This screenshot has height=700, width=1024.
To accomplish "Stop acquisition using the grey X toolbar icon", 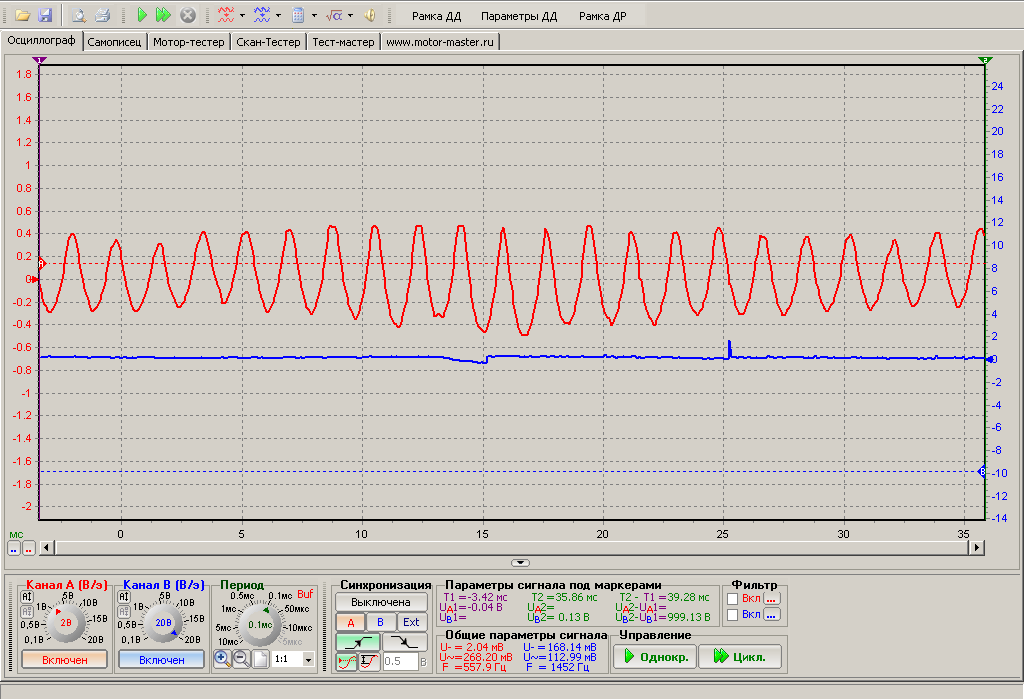I will [x=187, y=16].
